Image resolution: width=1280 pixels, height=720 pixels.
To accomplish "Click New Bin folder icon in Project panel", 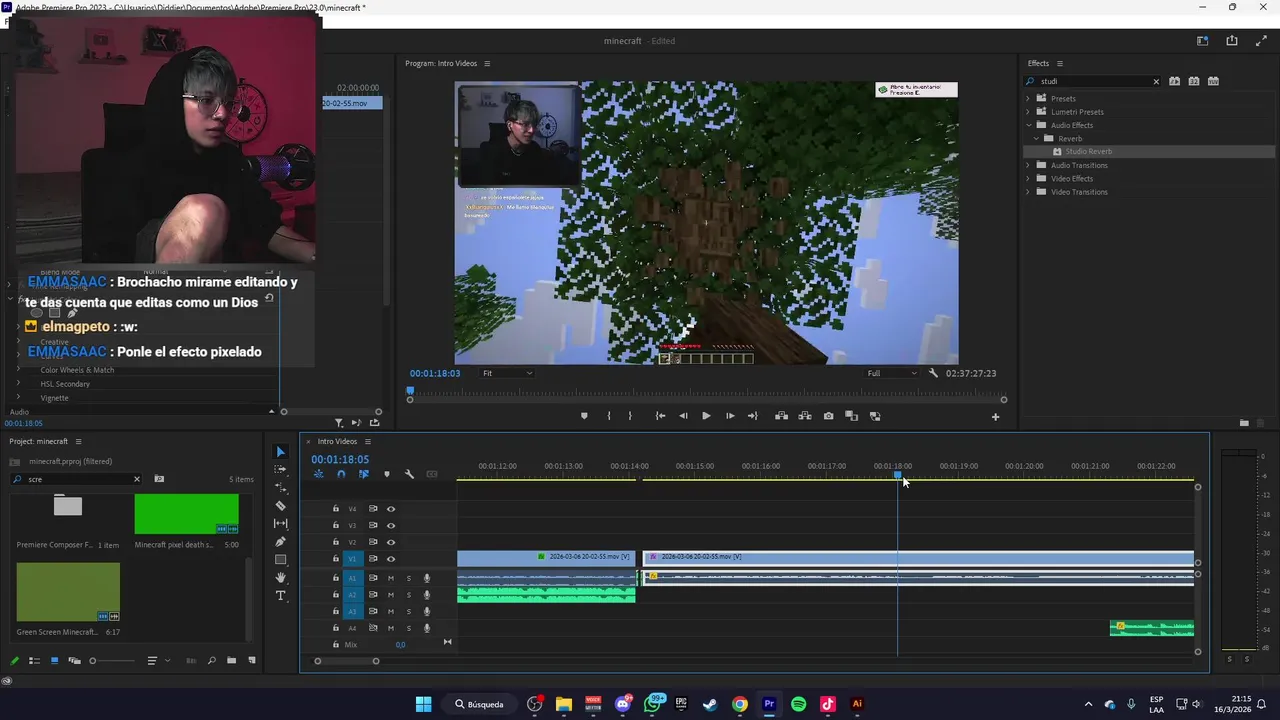I will pyautogui.click(x=232, y=661).
